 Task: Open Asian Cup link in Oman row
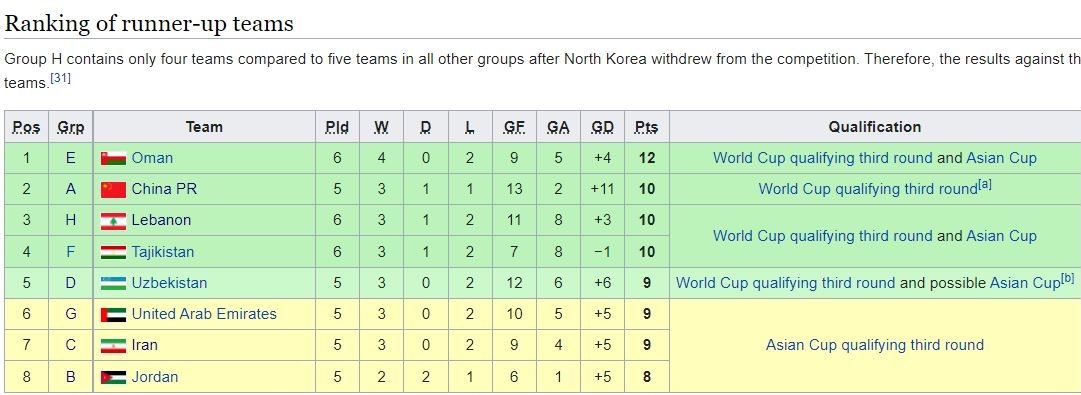pyautogui.click(x=1001, y=158)
